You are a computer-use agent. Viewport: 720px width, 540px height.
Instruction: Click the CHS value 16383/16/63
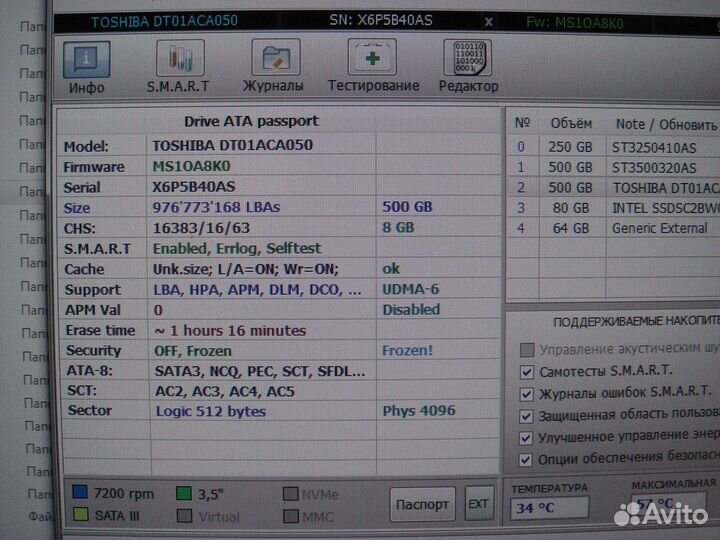click(201, 228)
